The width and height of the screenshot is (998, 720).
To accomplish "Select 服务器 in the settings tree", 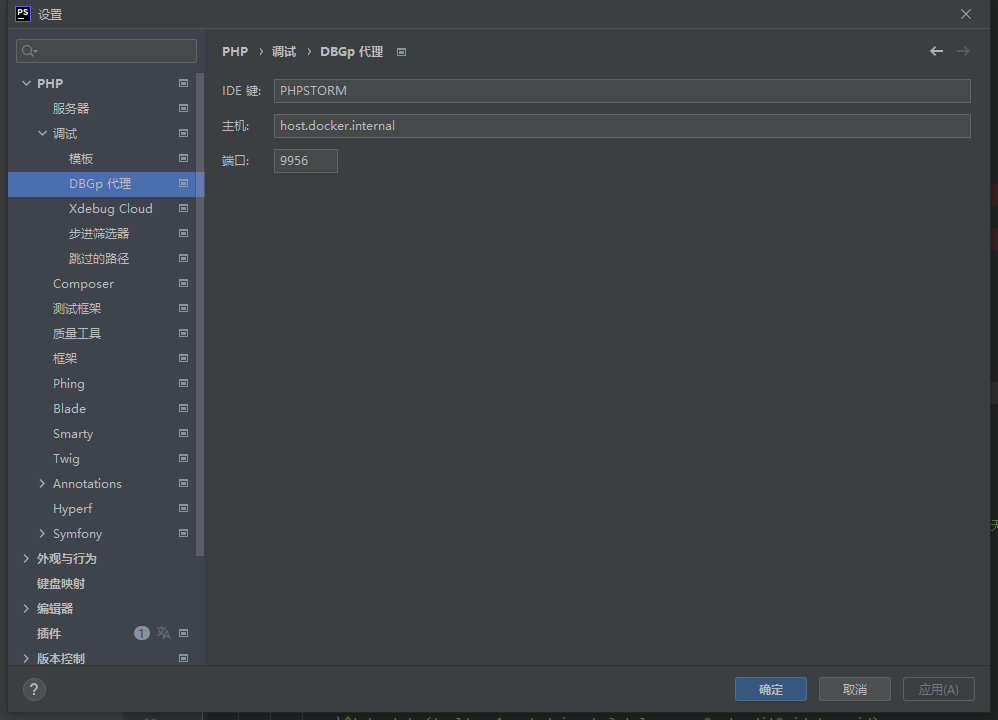I will click(71, 108).
